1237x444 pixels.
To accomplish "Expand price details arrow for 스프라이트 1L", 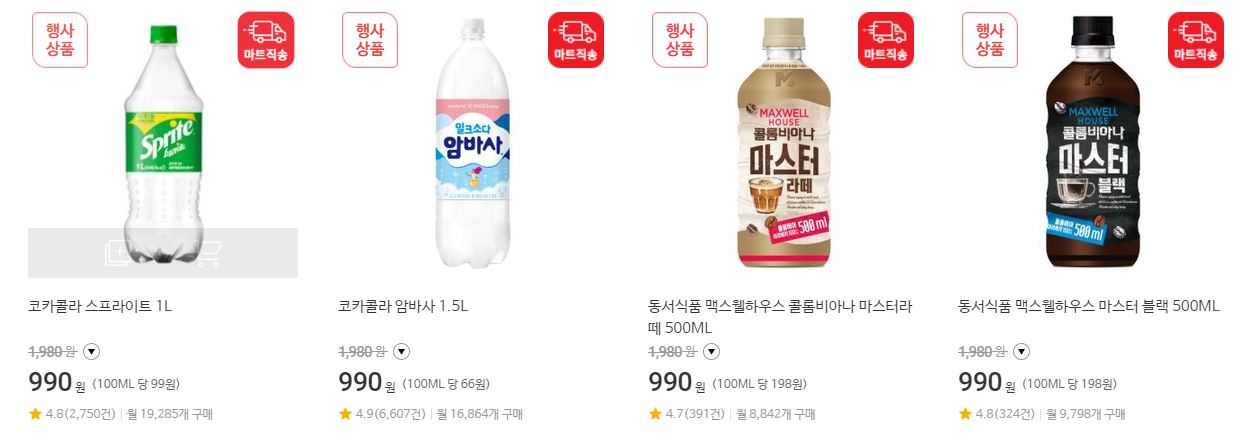I will [91, 351].
